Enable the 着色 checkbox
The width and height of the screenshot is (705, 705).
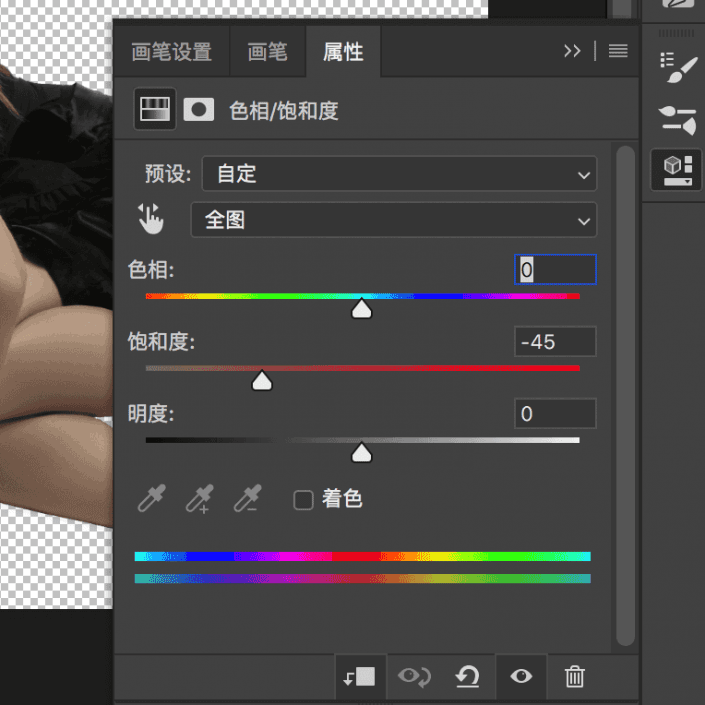[x=303, y=500]
